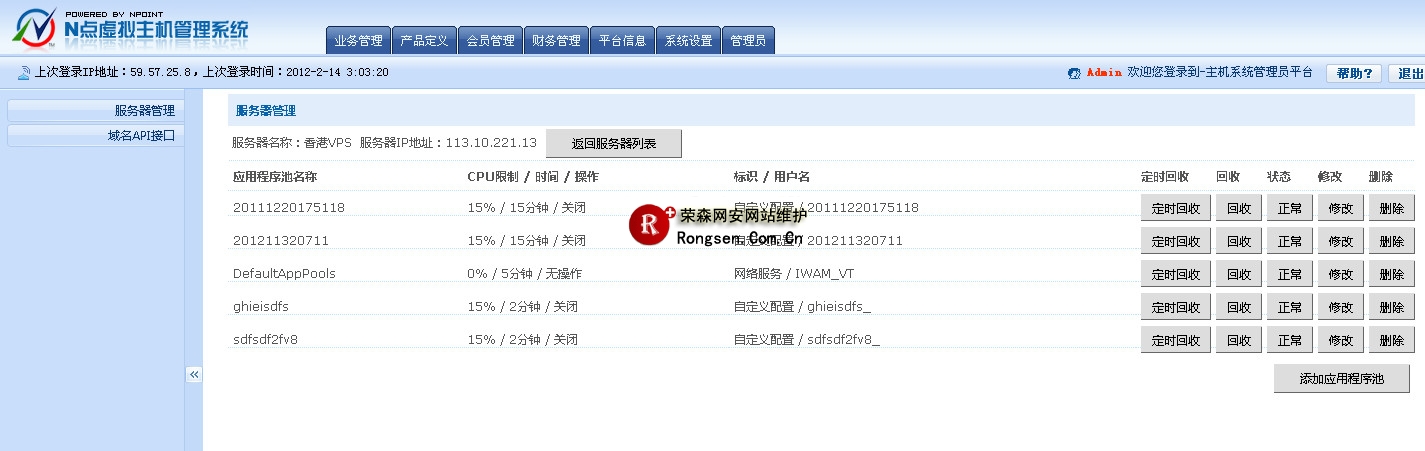1425x451 pixels.
Task: Open the 业务管理 tab
Action: point(358,41)
